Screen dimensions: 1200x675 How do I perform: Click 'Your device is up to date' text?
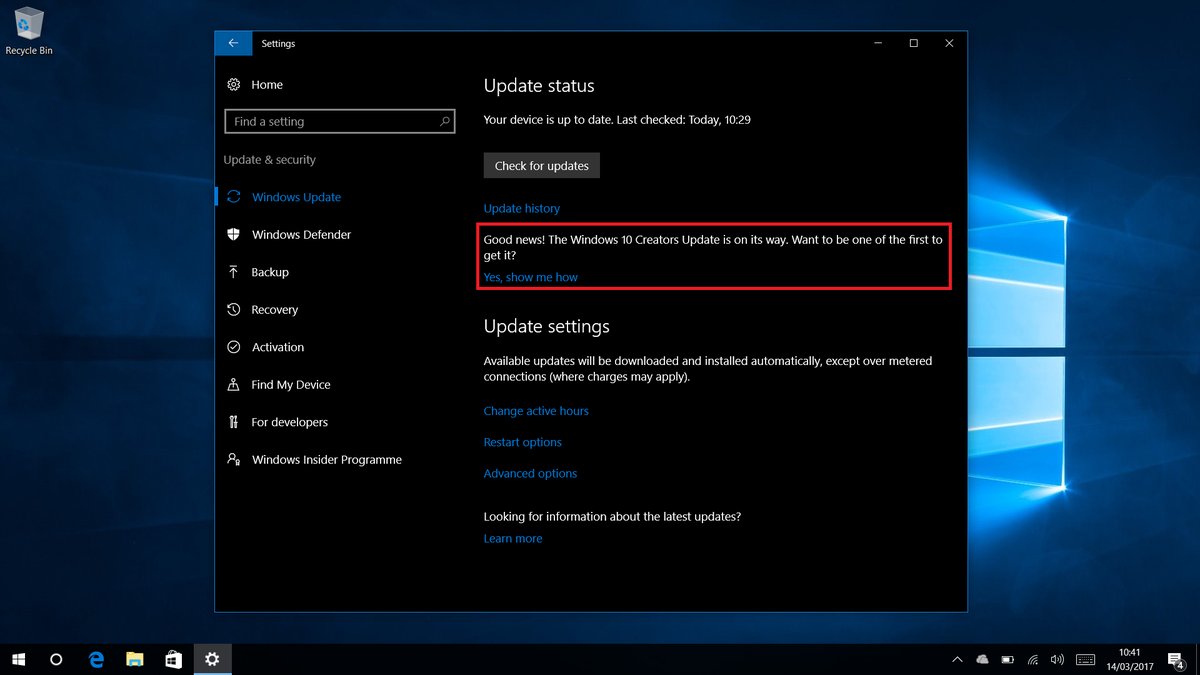pyautogui.click(x=548, y=119)
